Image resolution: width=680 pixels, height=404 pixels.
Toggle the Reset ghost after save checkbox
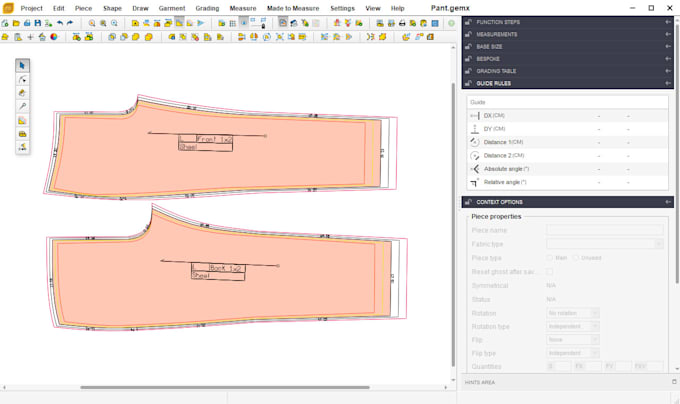[x=550, y=271]
